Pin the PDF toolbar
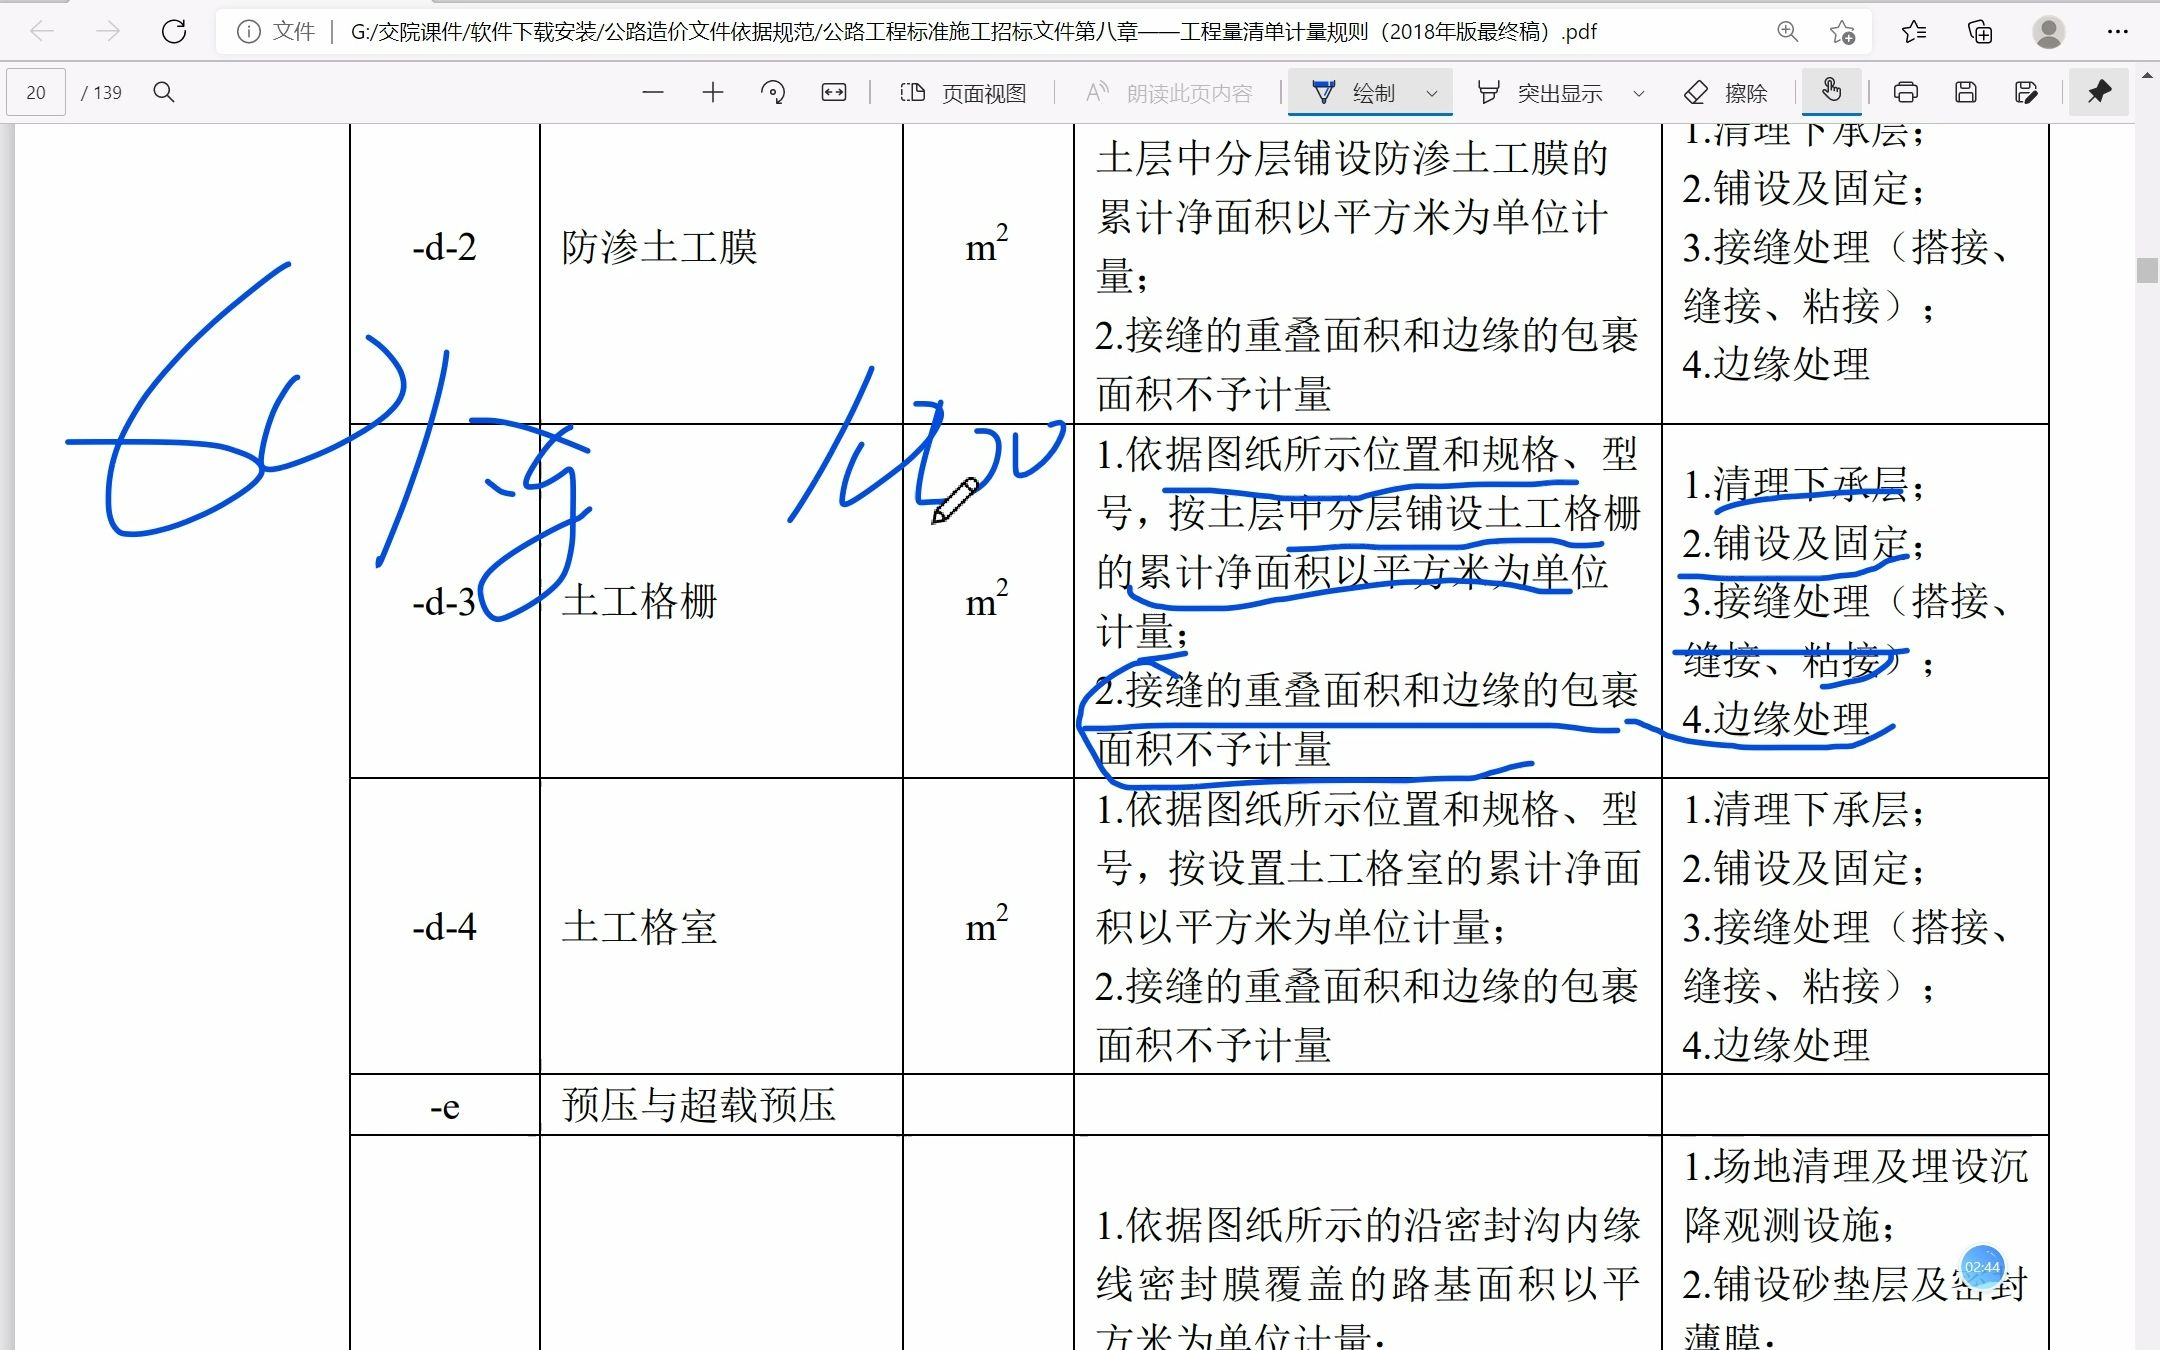Image resolution: width=2160 pixels, height=1350 pixels. pos(2098,93)
